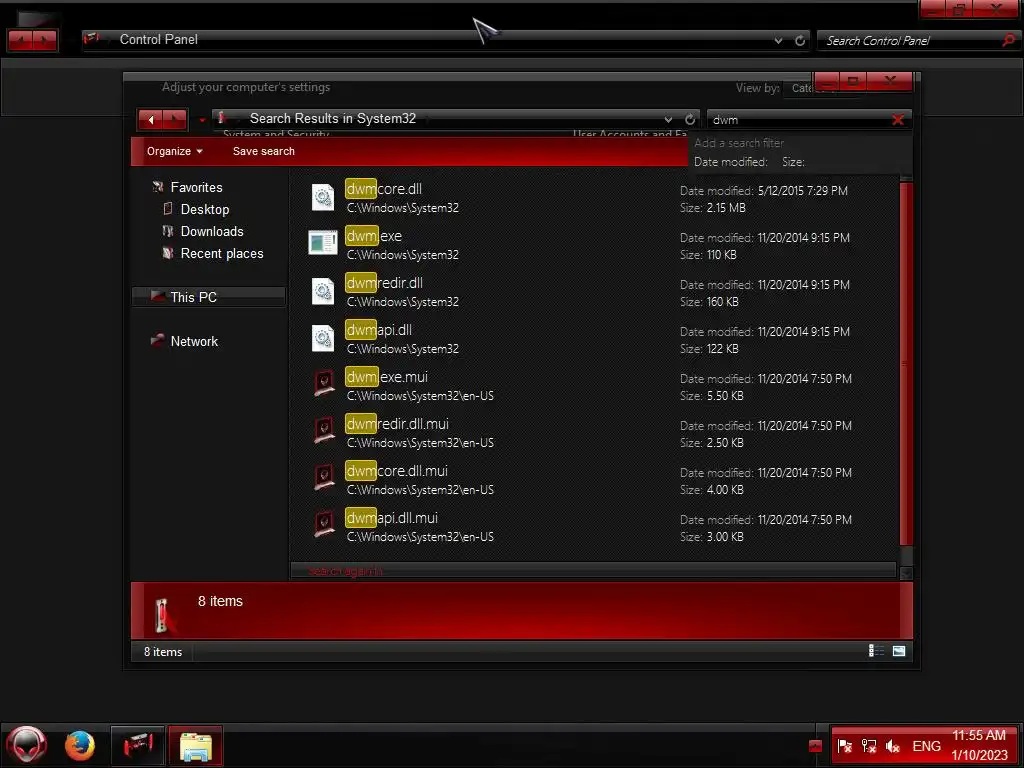Screen dimensions: 1024x768
Task: Add a Size search filter
Action: (793, 162)
